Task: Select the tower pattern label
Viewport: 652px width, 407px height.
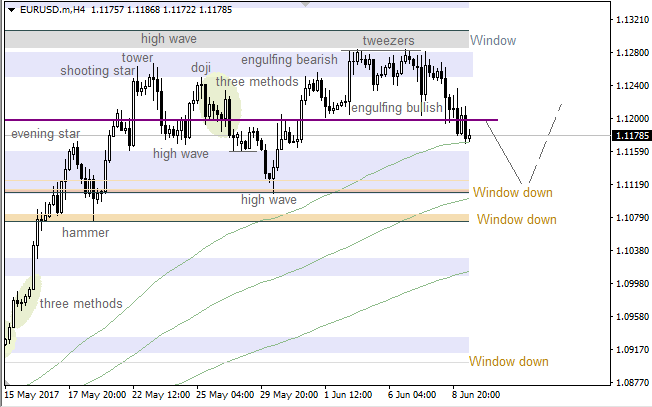Action: pos(138,58)
